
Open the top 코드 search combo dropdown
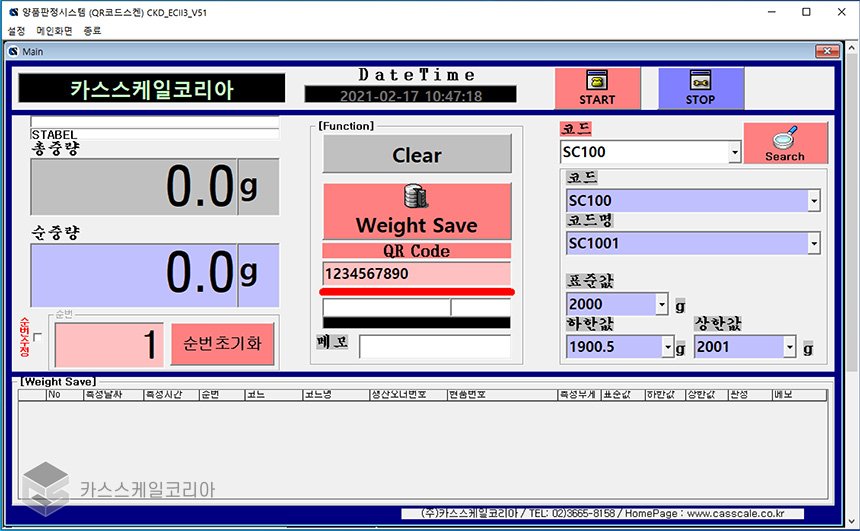click(x=735, y=153)
